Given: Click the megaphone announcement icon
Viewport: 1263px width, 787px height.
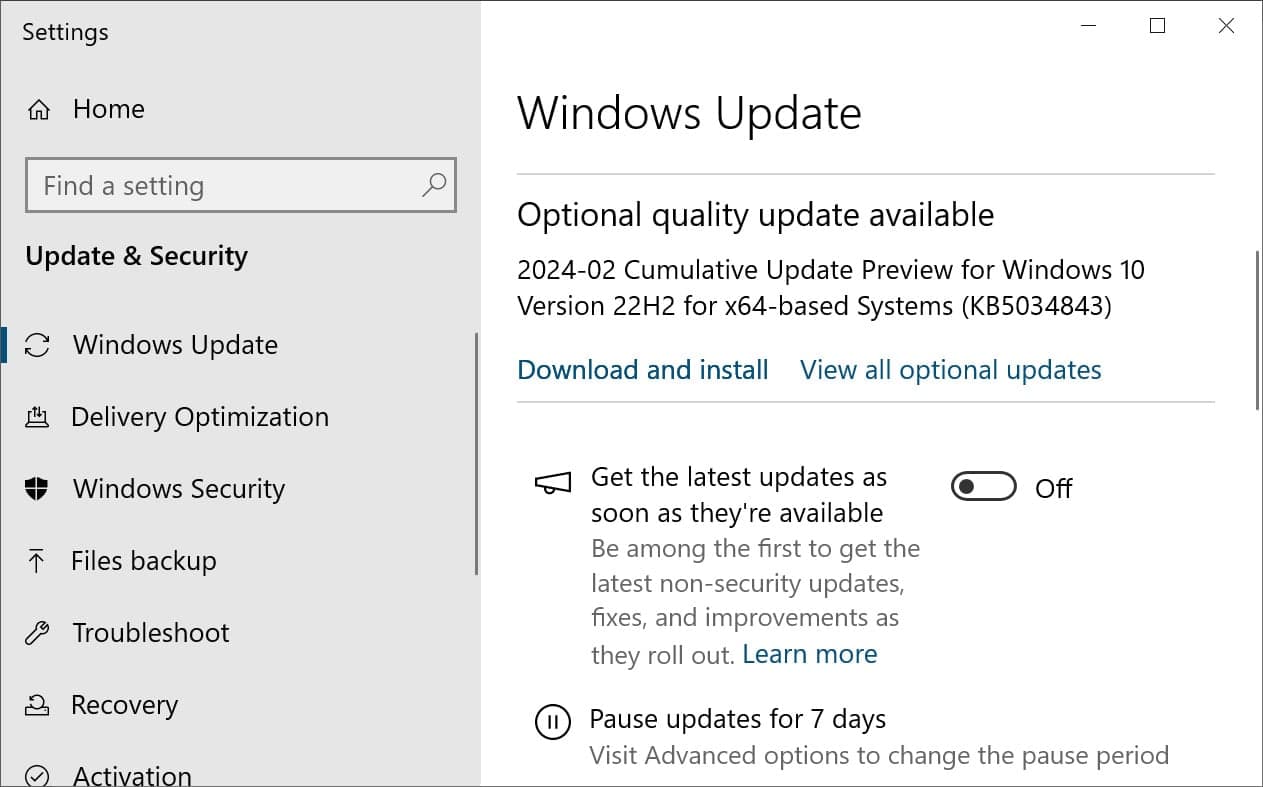Looking at the screenshot, I should 551,482.
